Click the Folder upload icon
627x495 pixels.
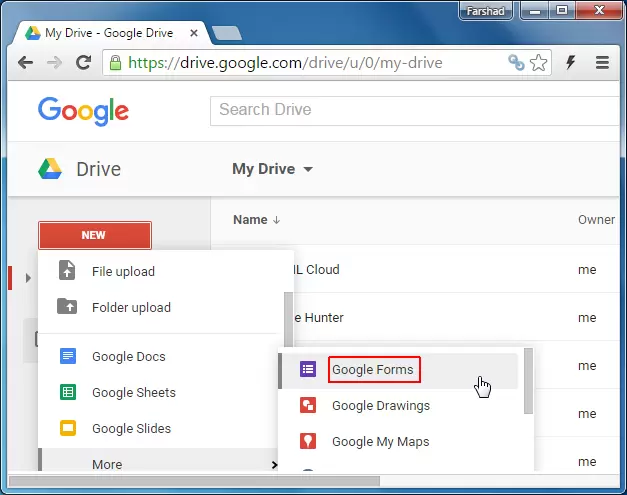tap(68, 307)
